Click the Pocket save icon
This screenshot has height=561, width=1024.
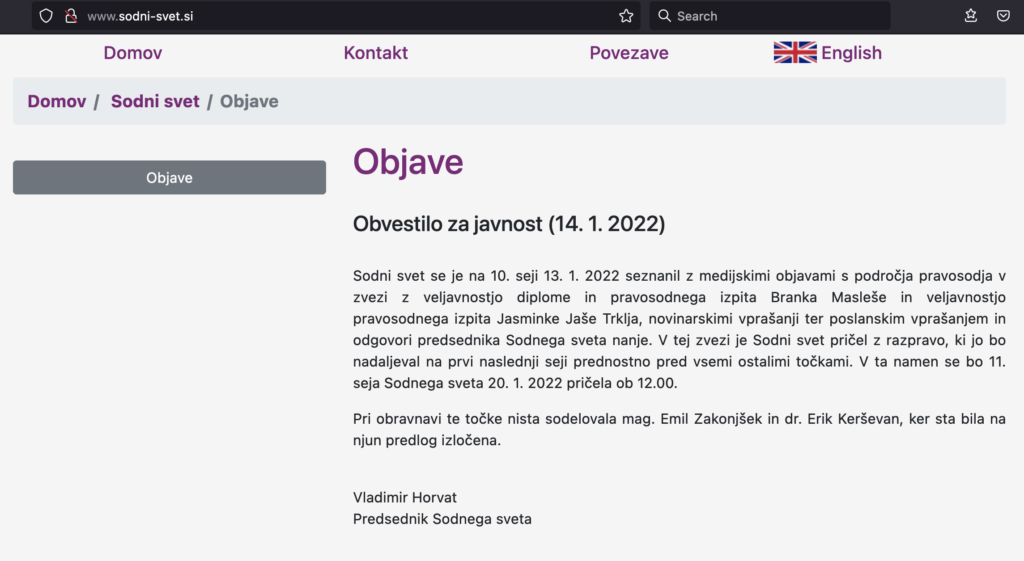click(1003, 16)
